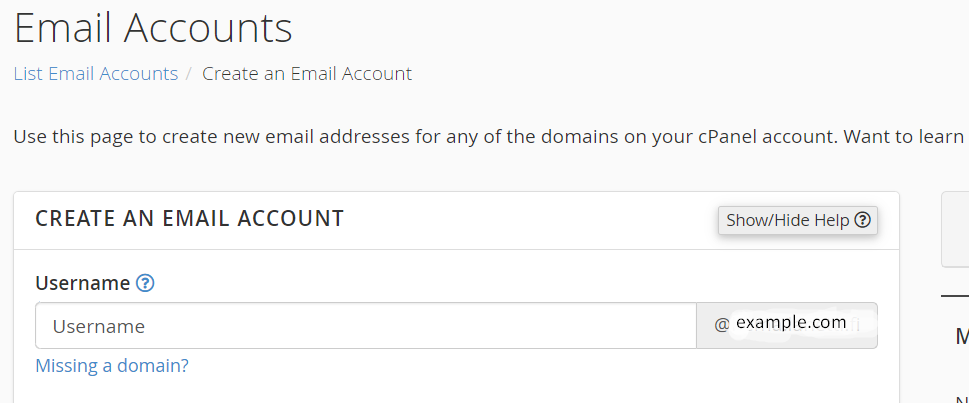Click the @ symbol beside the domain

point(722,325)
